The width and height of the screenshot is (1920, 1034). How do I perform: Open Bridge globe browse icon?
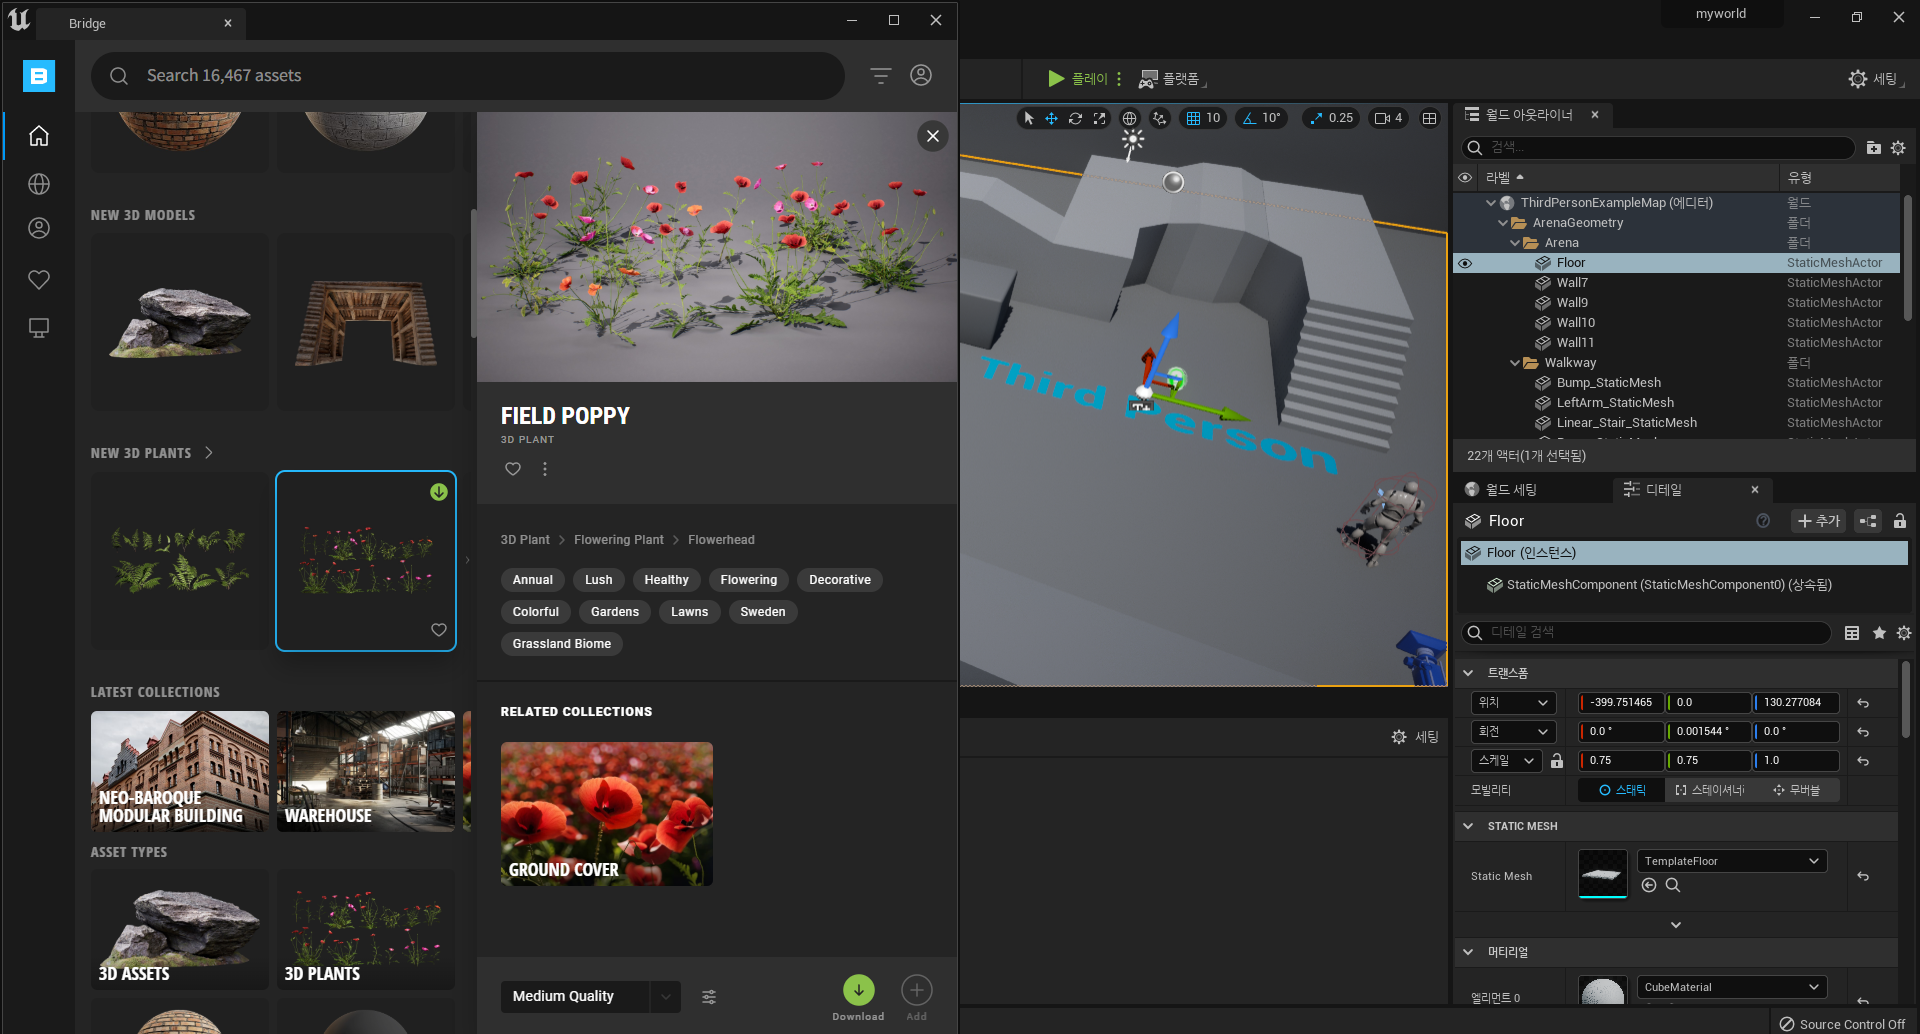tap(39, 184)
